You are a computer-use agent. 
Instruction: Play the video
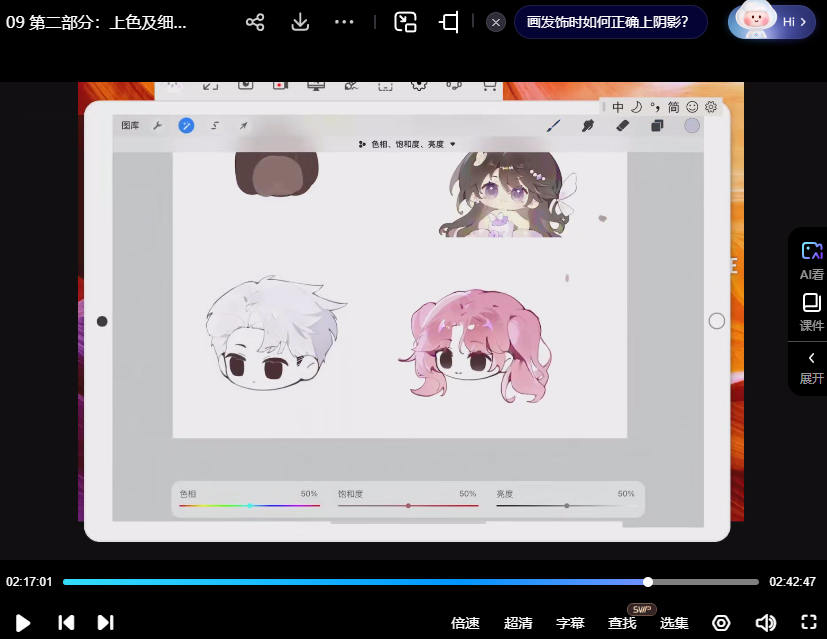pos(23,623)
